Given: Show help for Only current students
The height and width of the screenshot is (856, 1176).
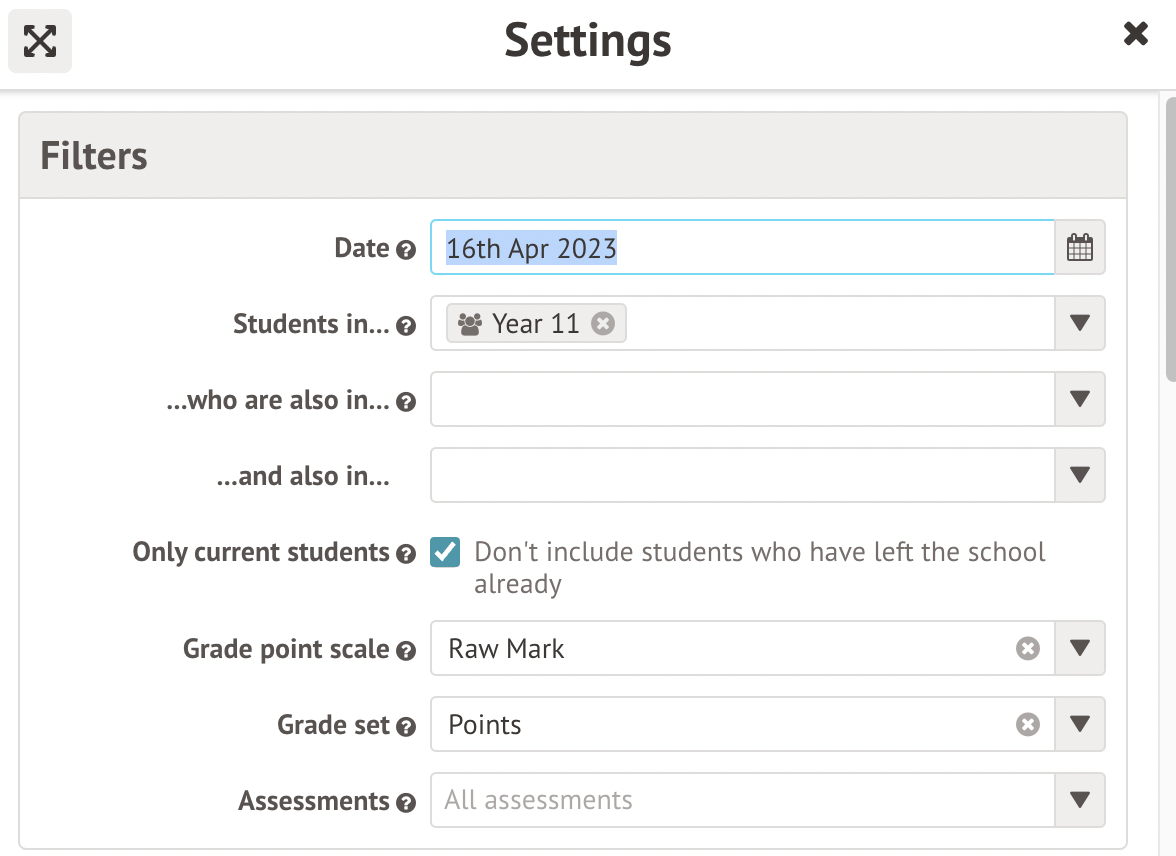Looking at the screenshot, I should (405, 554).
